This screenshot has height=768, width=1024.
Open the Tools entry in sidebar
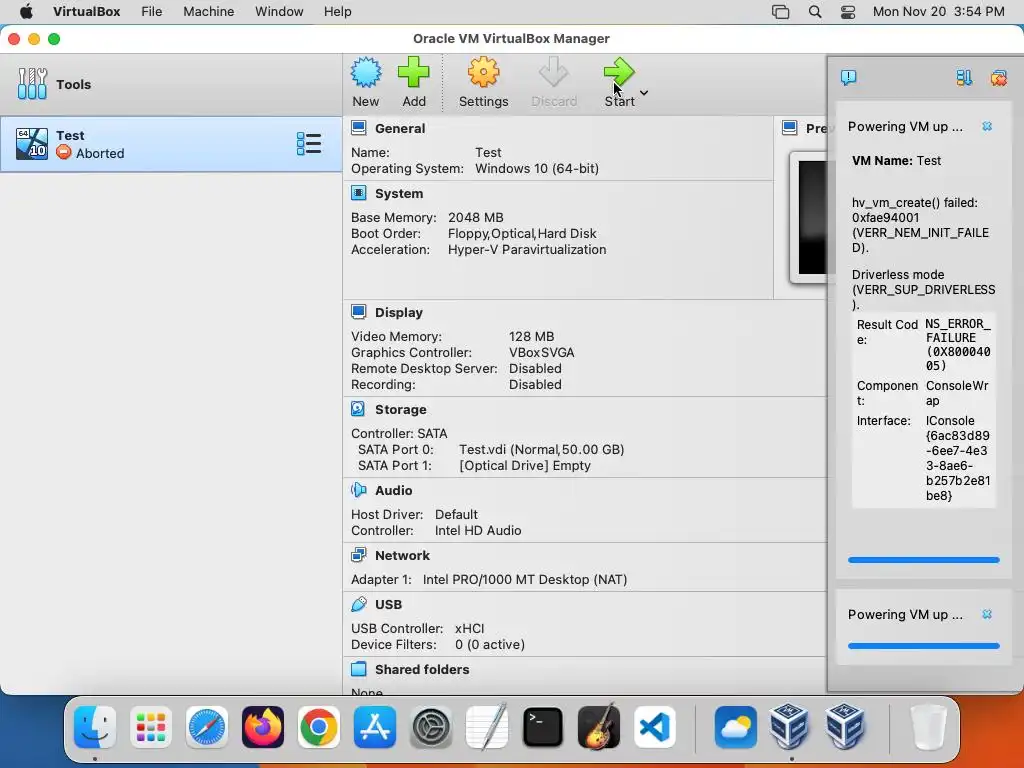coord(170,84)
